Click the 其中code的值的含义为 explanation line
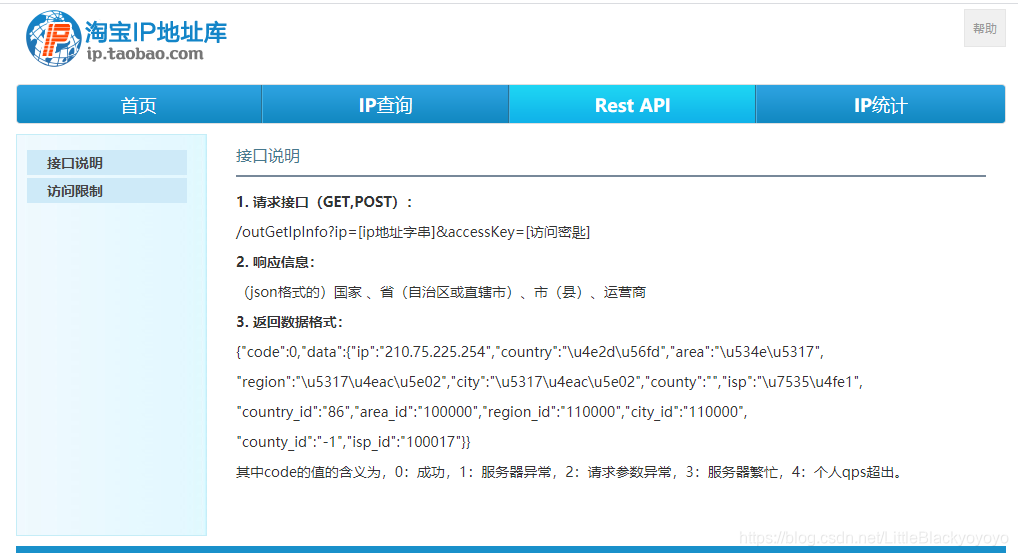This screenshot has width=1018, height=556. 570,472
